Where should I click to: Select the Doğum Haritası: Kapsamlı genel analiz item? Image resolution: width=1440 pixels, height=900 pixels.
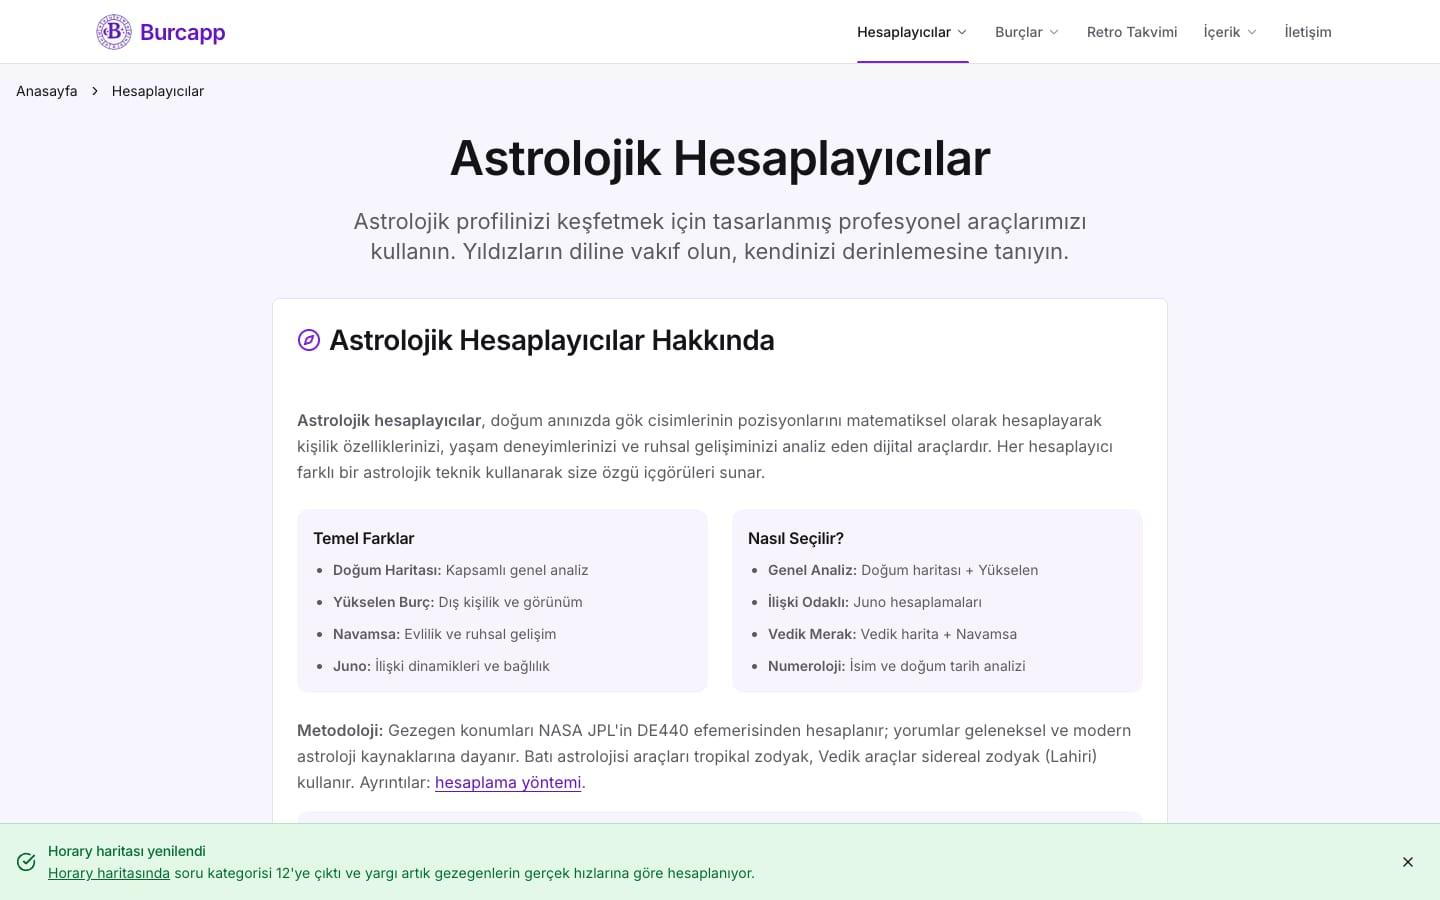coord(461,570)
